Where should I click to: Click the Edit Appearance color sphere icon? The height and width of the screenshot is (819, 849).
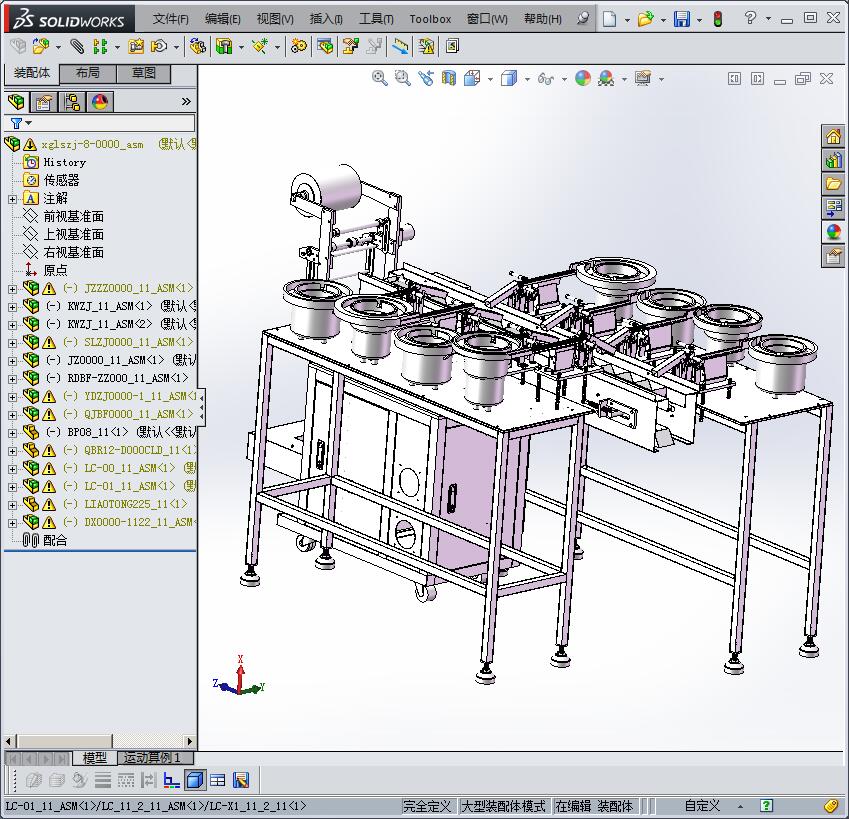pyautogui.click(x=582, y=78)
